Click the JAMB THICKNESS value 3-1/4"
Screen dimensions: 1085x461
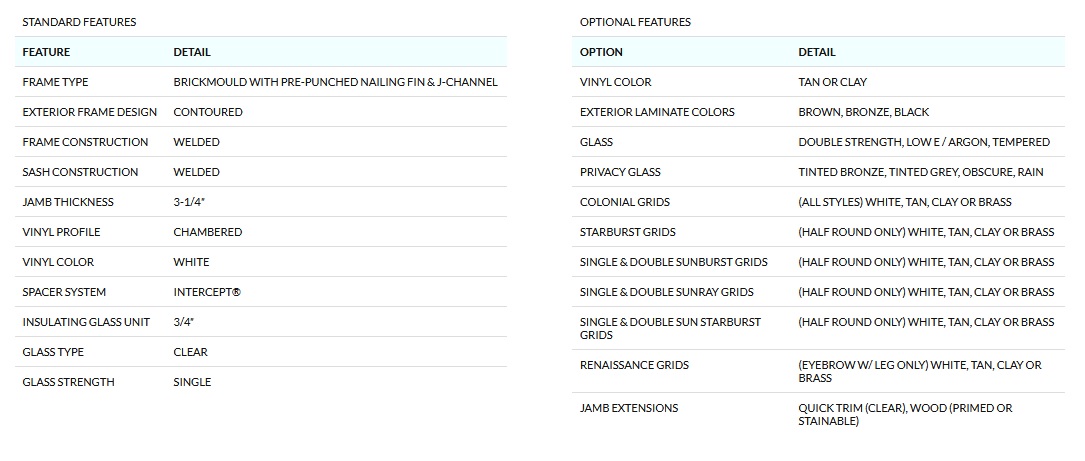pyautogui.click(x=193, y=202)
